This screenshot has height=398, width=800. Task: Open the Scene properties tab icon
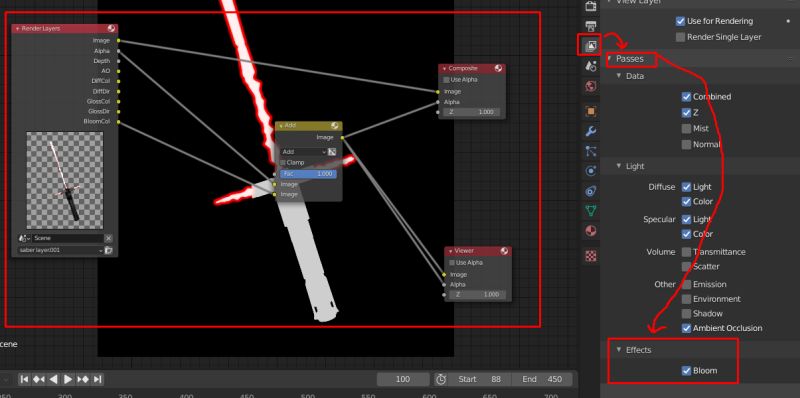point(590,65)
